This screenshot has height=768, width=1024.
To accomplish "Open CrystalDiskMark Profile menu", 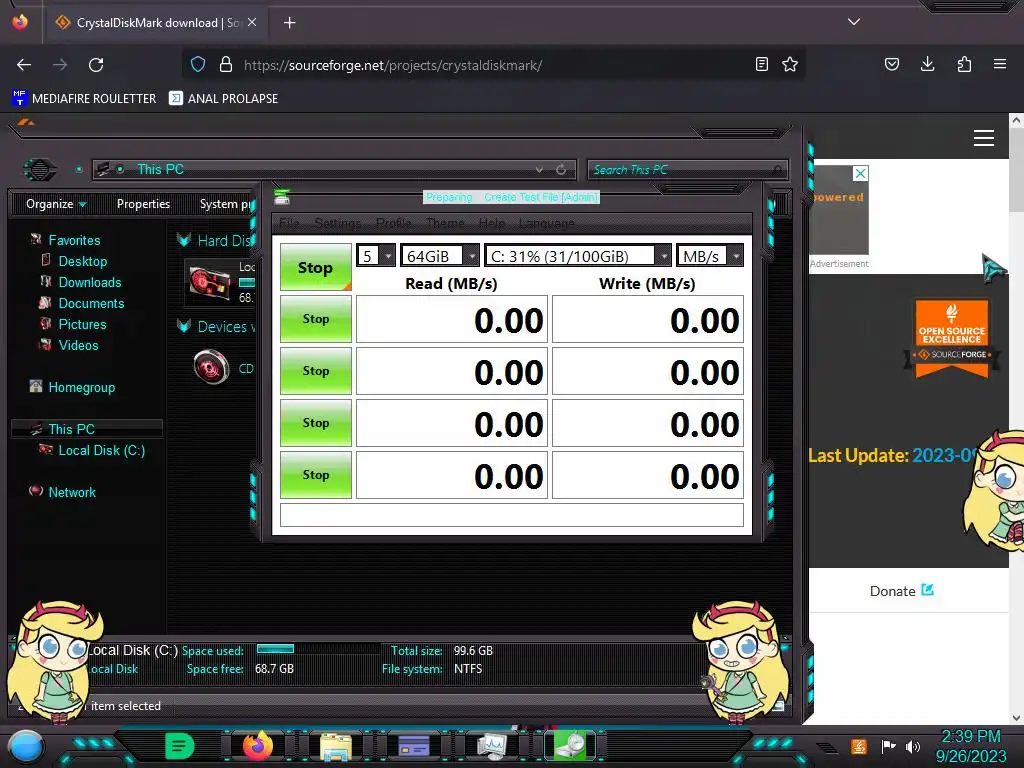I will tap(394, 223).
